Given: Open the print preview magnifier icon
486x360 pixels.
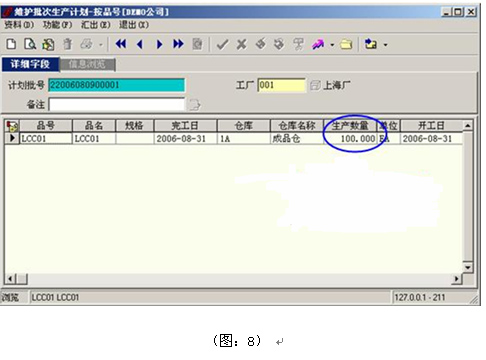Looking at the screenshot, I should click(x=30, y=44).
